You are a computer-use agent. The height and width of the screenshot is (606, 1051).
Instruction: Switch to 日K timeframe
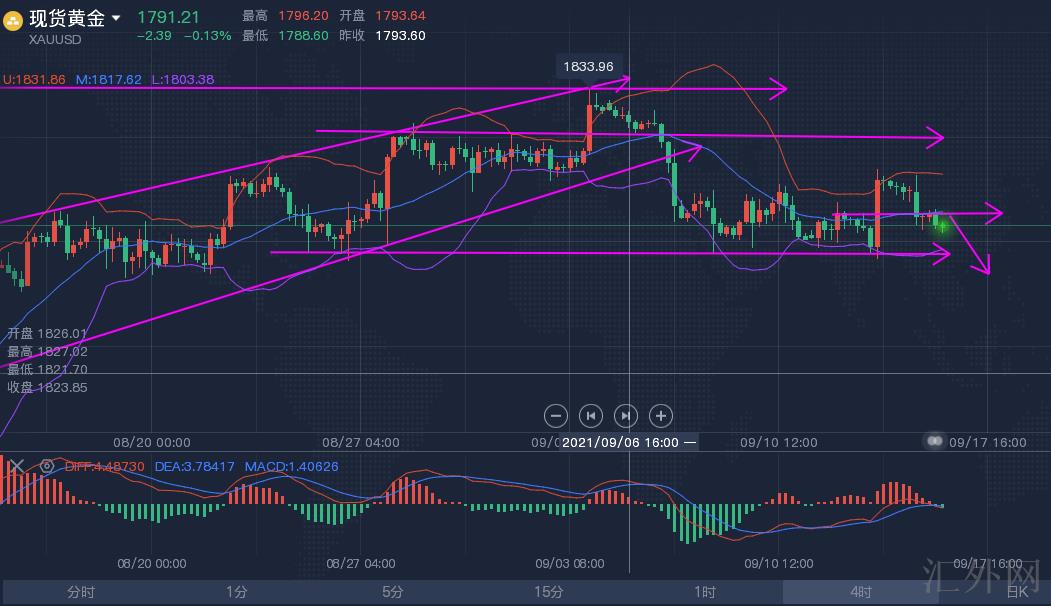tap(1017, 592)
